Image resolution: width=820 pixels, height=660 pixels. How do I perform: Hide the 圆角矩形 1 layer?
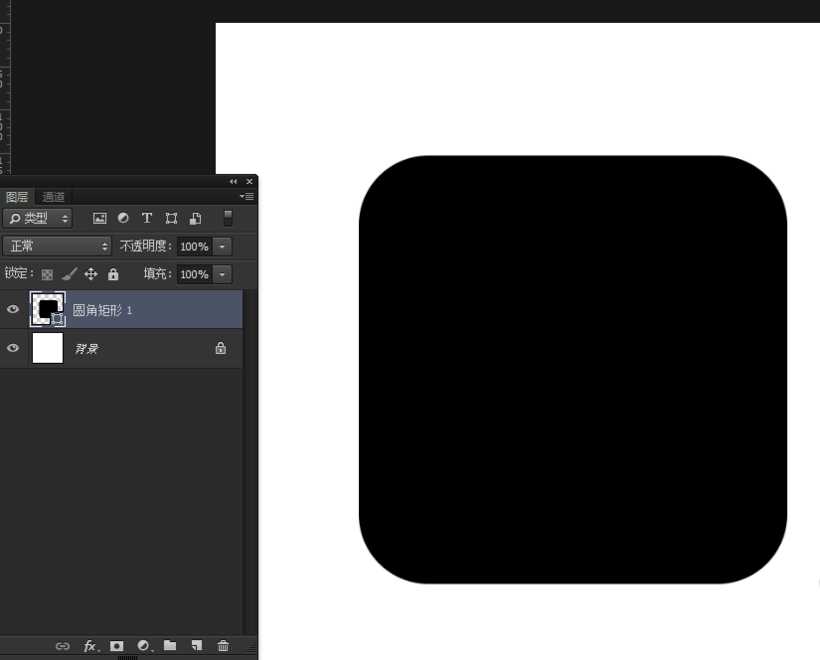coord(13,310)
